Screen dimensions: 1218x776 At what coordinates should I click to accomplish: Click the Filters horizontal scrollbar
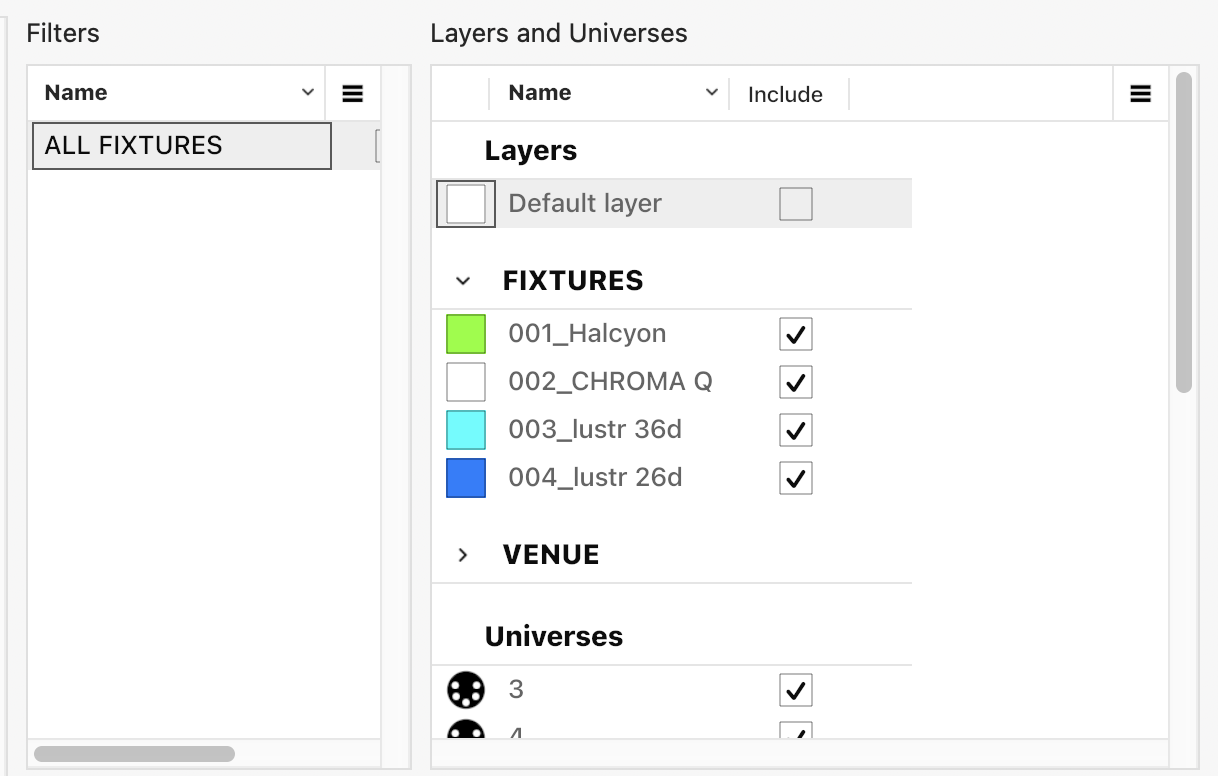tap(134, 753)
